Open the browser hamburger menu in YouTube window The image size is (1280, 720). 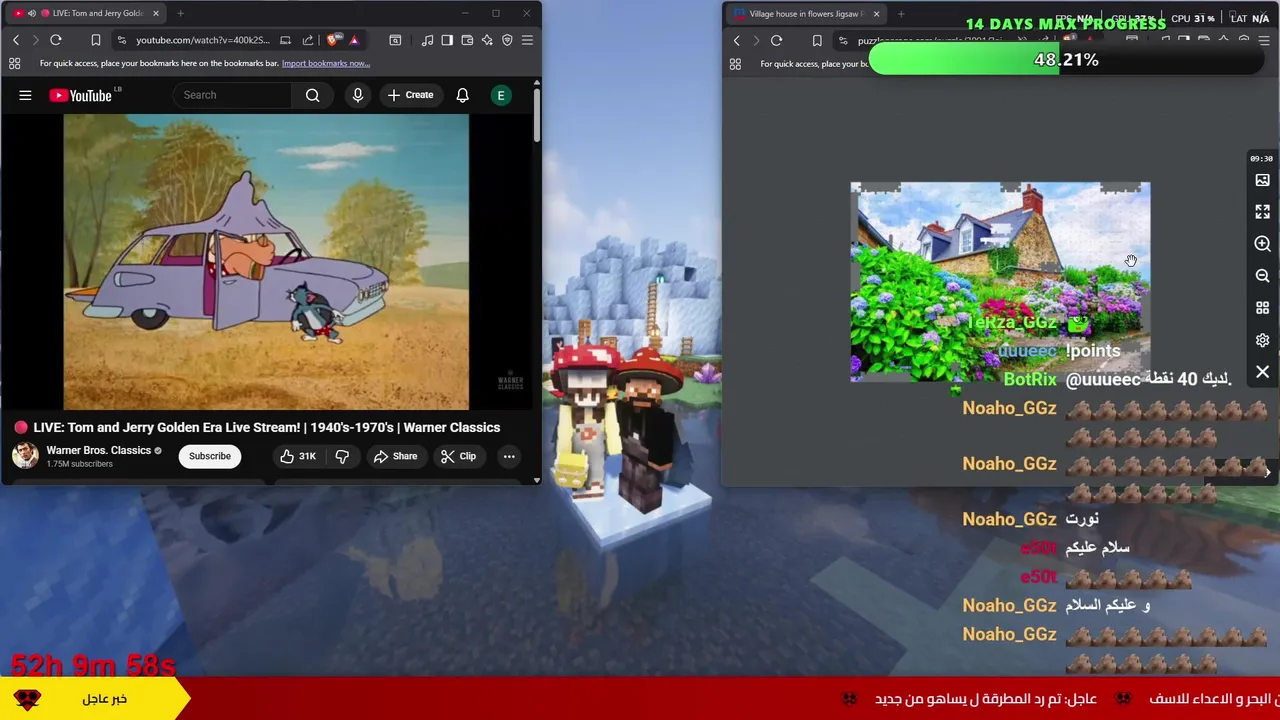tap(527, 40)
